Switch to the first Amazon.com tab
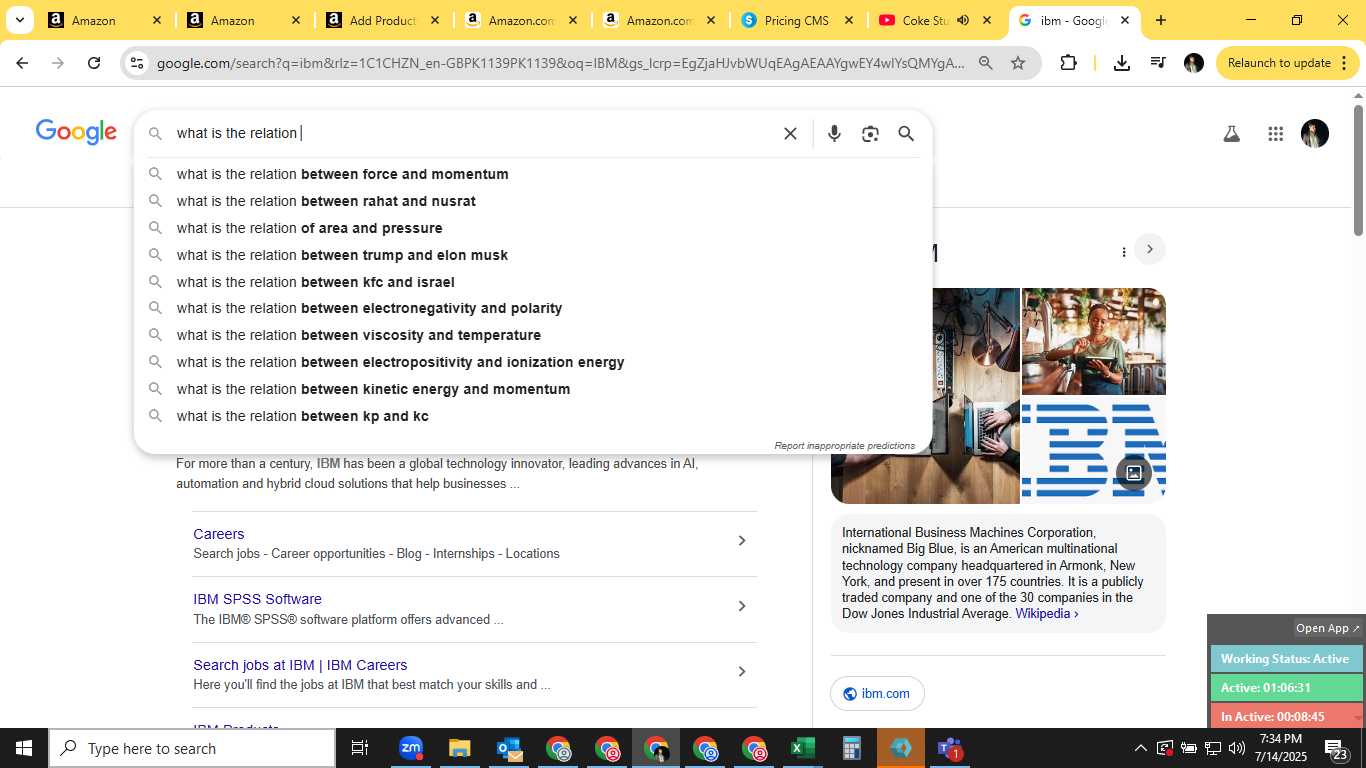Screen dimensions: 1366x768 pyautogui.click(x=520, y=20)
